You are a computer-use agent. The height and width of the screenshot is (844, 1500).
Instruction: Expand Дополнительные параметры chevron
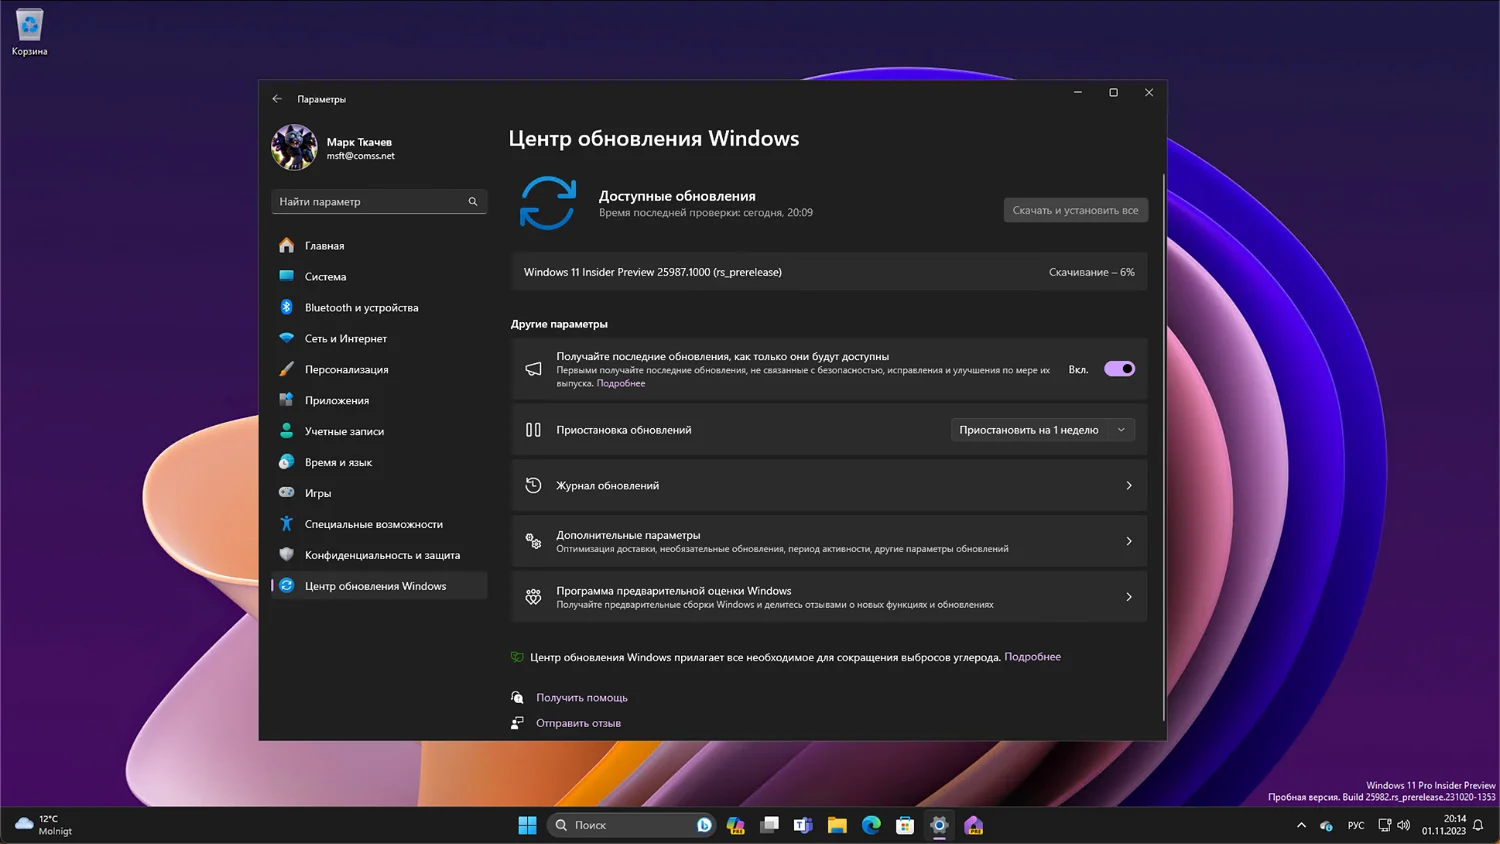pos(1129,541)
